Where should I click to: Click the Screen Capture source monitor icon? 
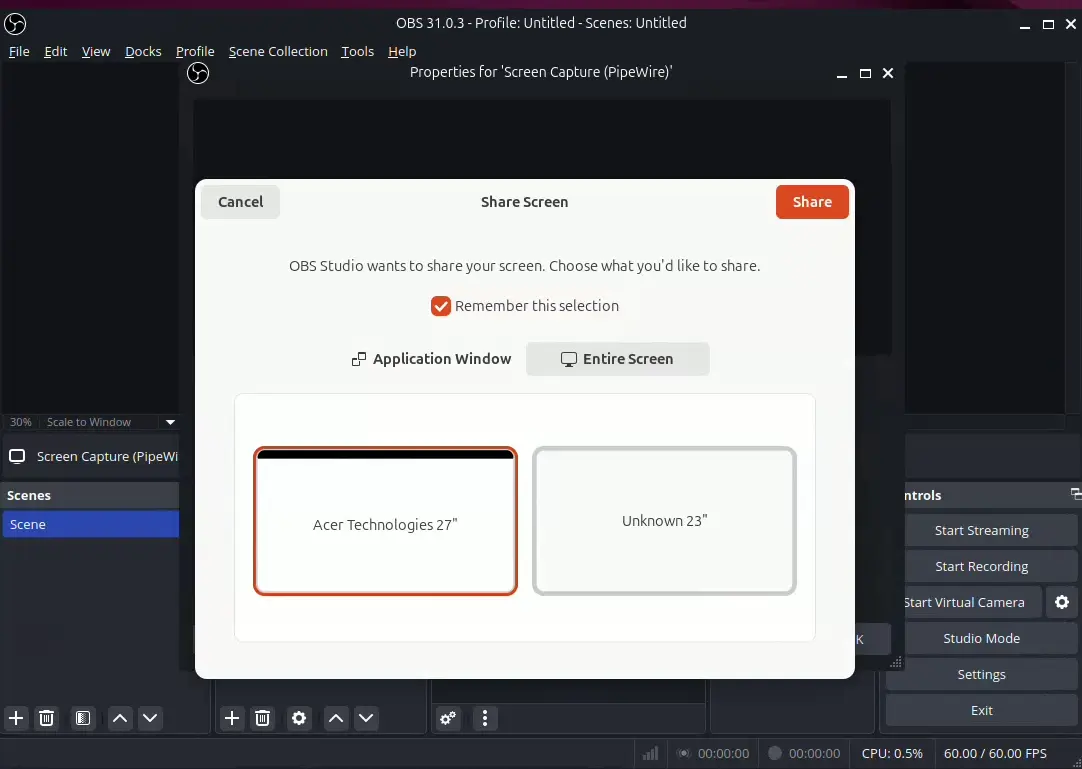pyautogui.click(x=17, y=456)
